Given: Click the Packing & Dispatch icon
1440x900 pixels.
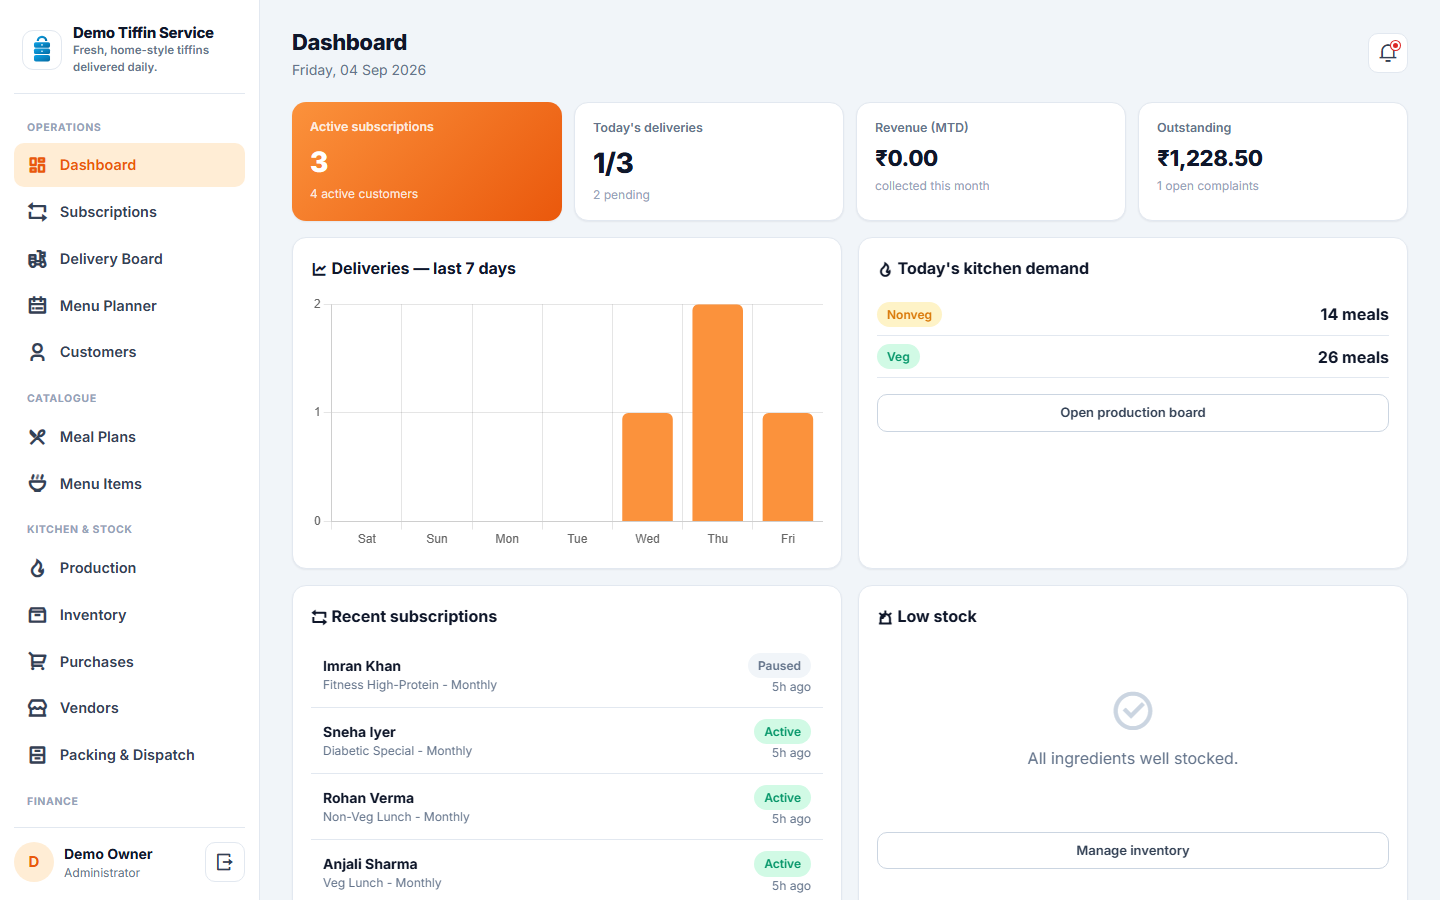Looking at the screenshot, I should click(37, 755).
